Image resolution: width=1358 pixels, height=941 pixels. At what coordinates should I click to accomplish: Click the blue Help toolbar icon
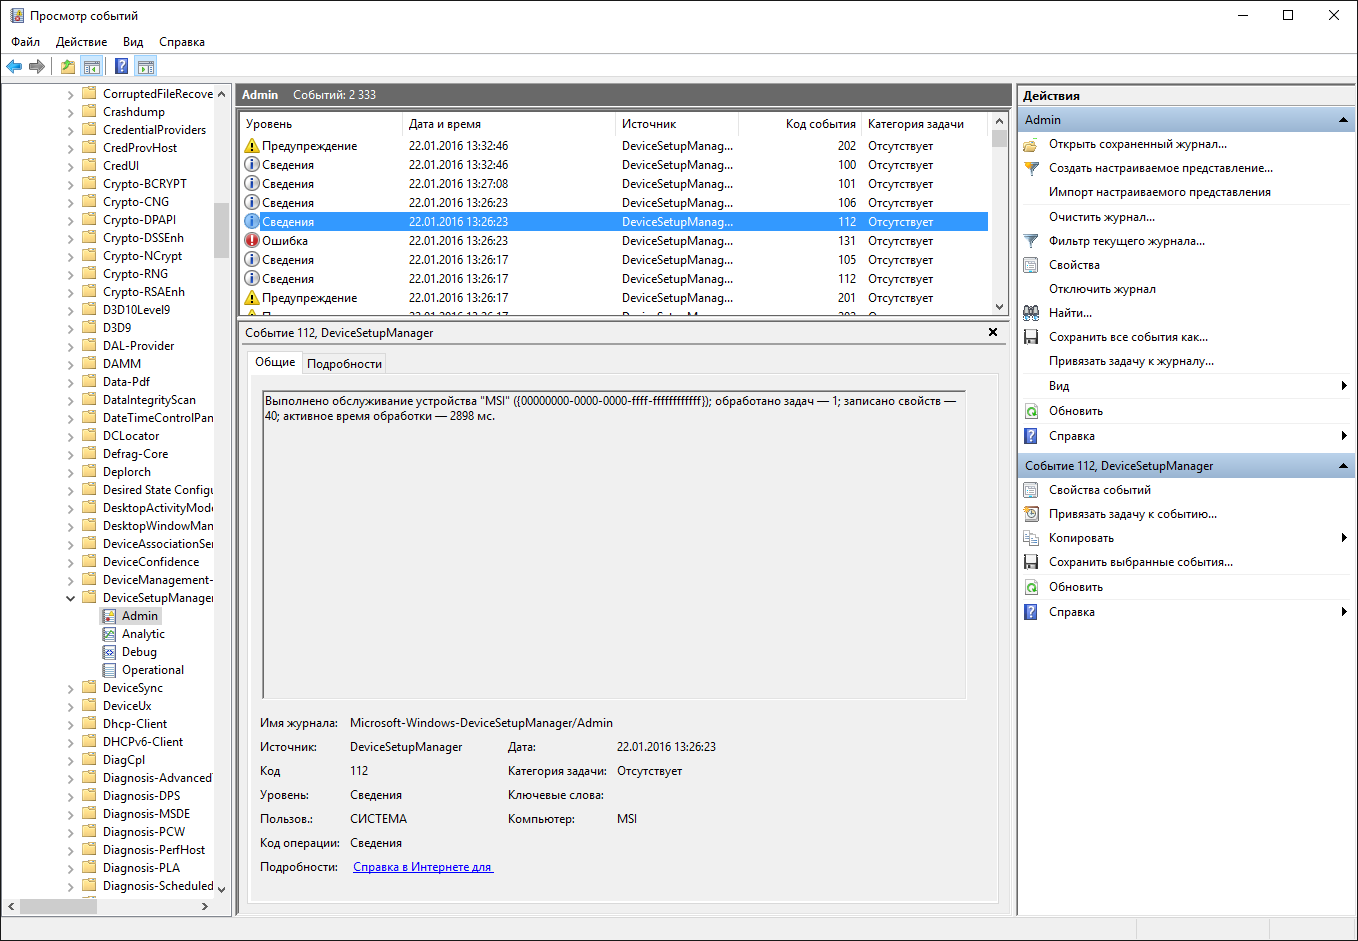[121, 67]
